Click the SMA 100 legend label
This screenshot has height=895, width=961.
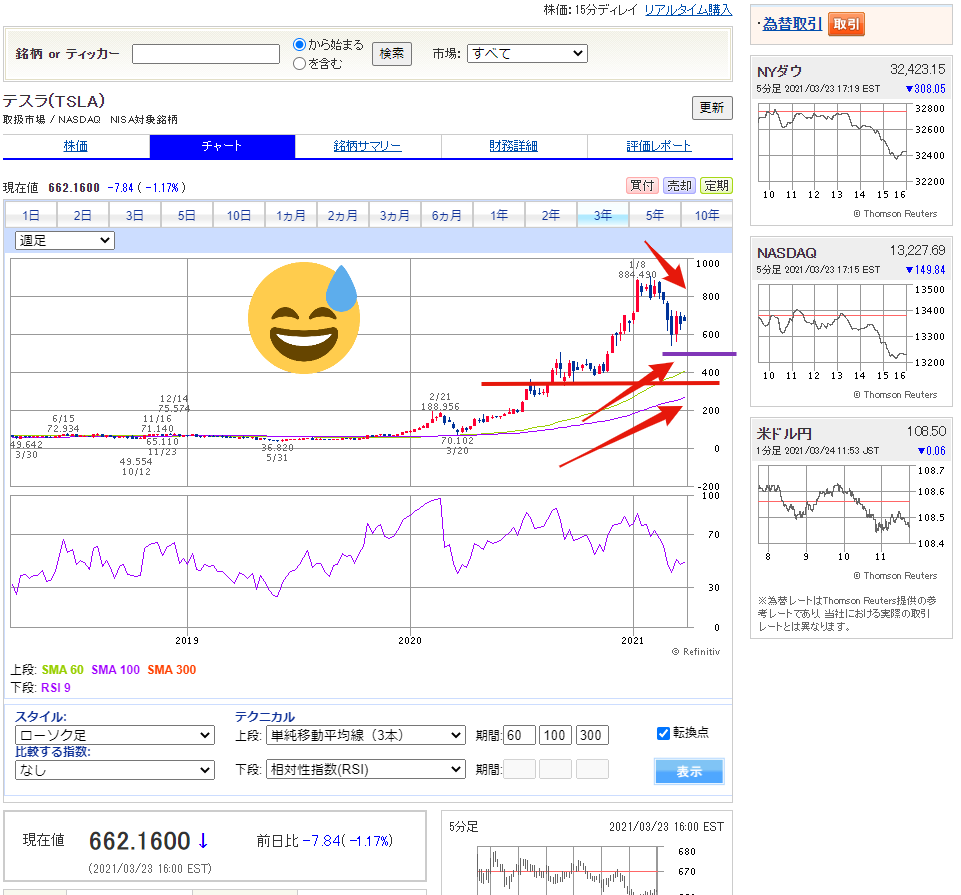(x=116, y=670)
